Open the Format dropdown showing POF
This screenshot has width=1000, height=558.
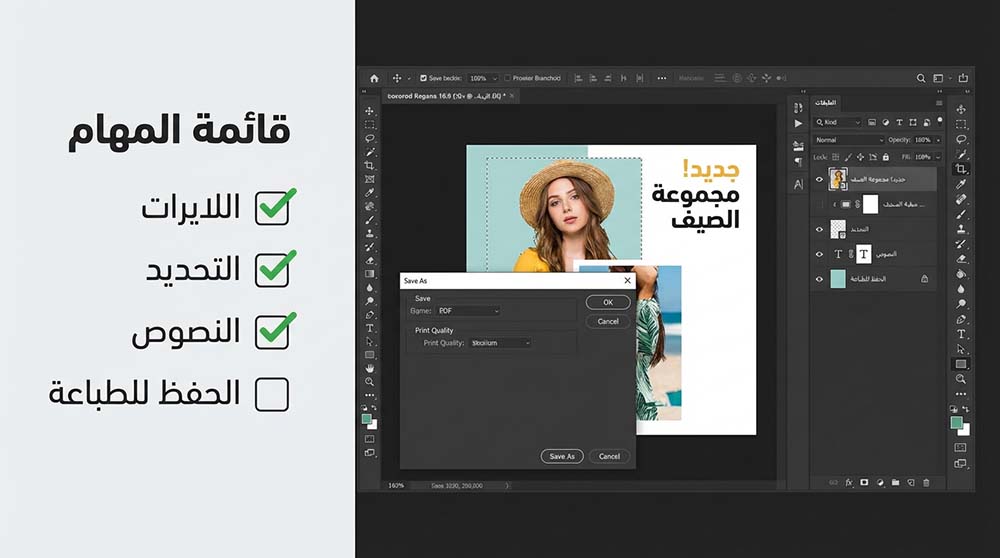tap(468, 311)
